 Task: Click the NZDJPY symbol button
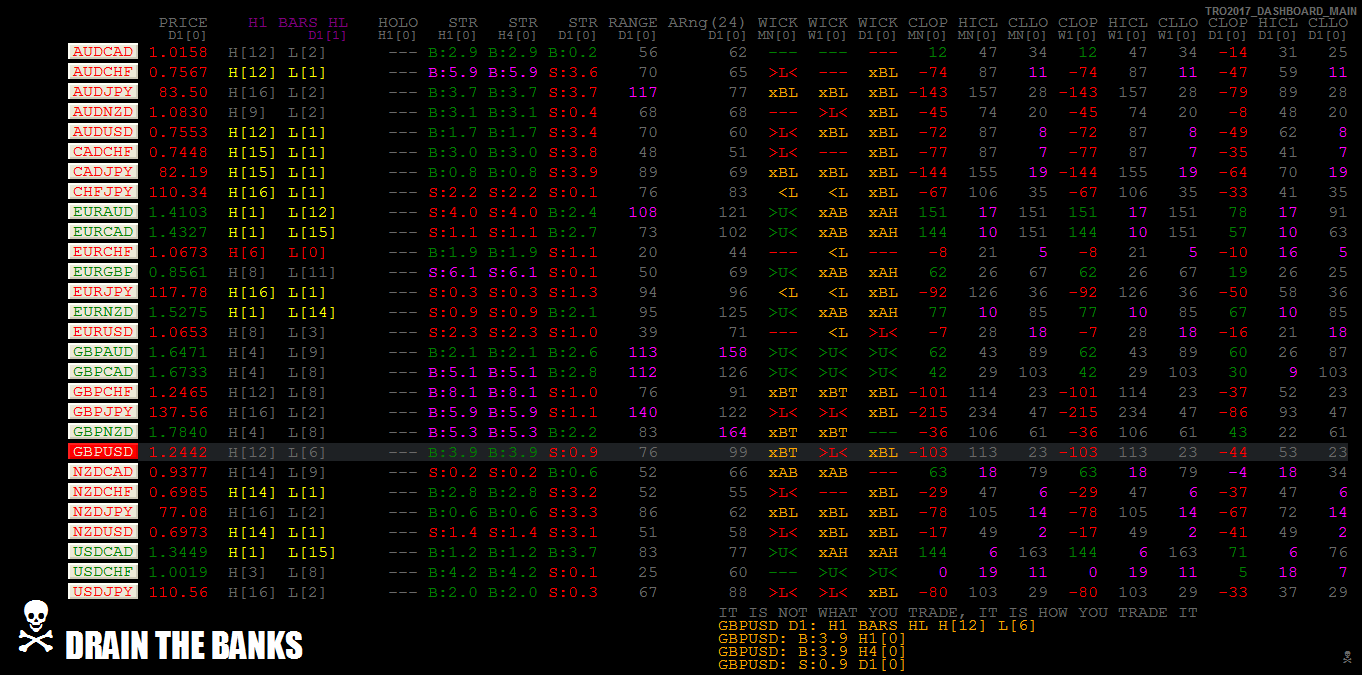tap(102, 511)
